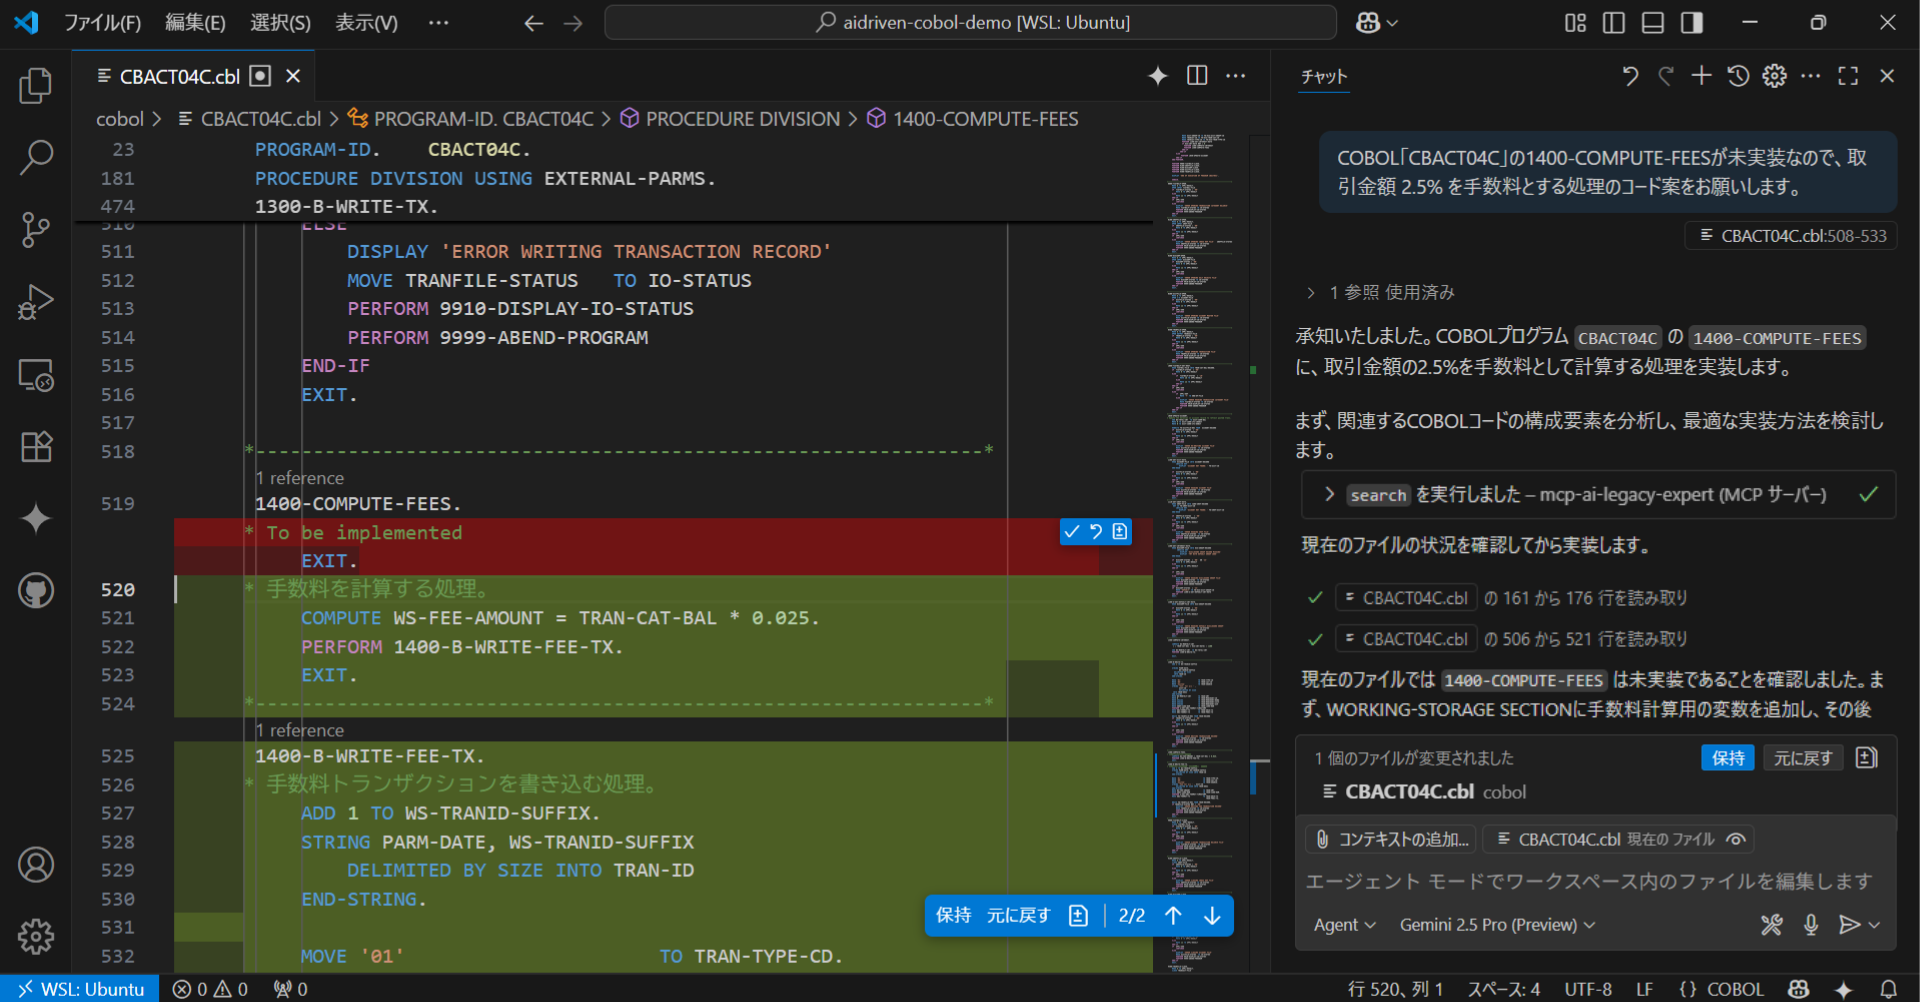Toggle the secondary side bar

click(1692, 23)
